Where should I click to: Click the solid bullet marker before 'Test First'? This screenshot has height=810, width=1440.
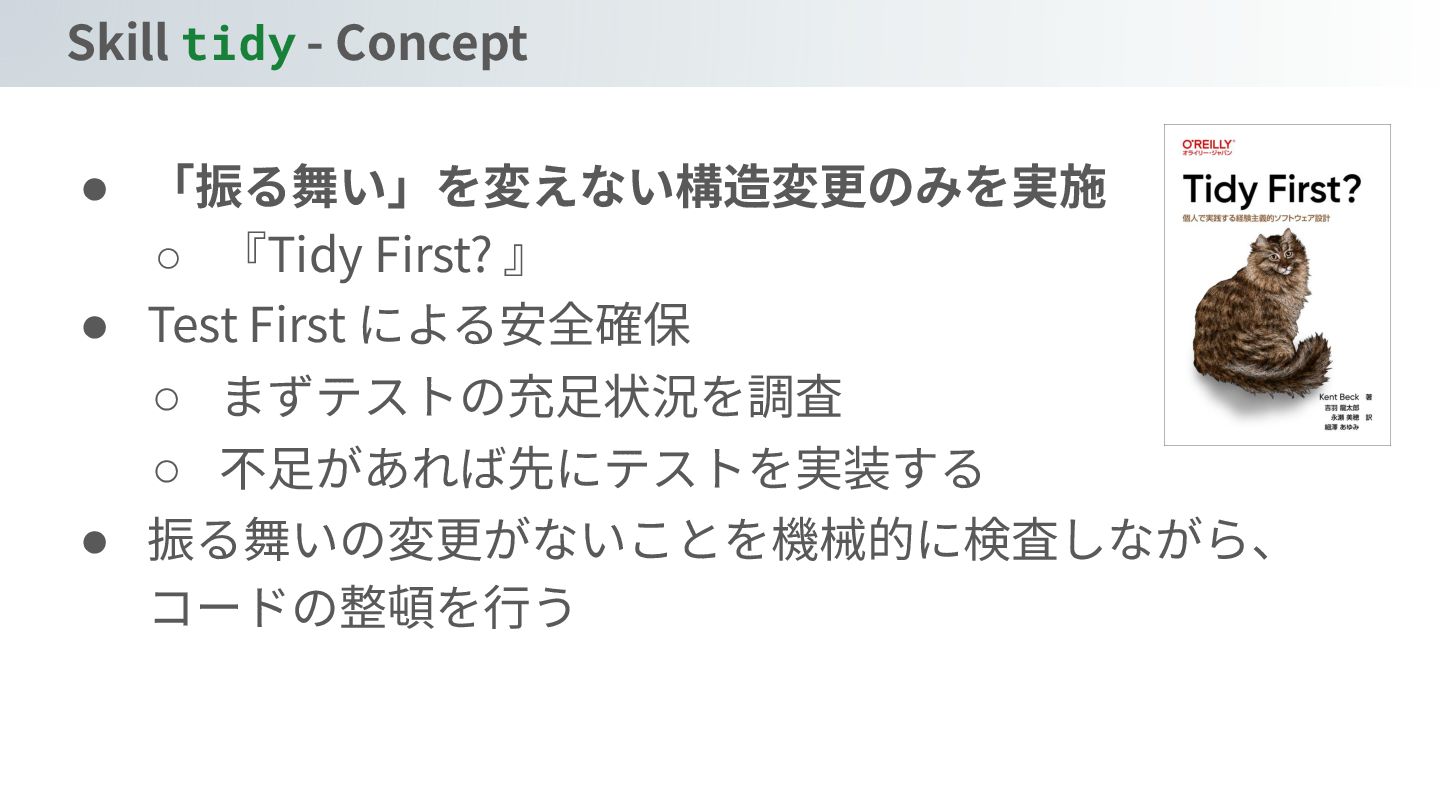click(x=94, y=326)
